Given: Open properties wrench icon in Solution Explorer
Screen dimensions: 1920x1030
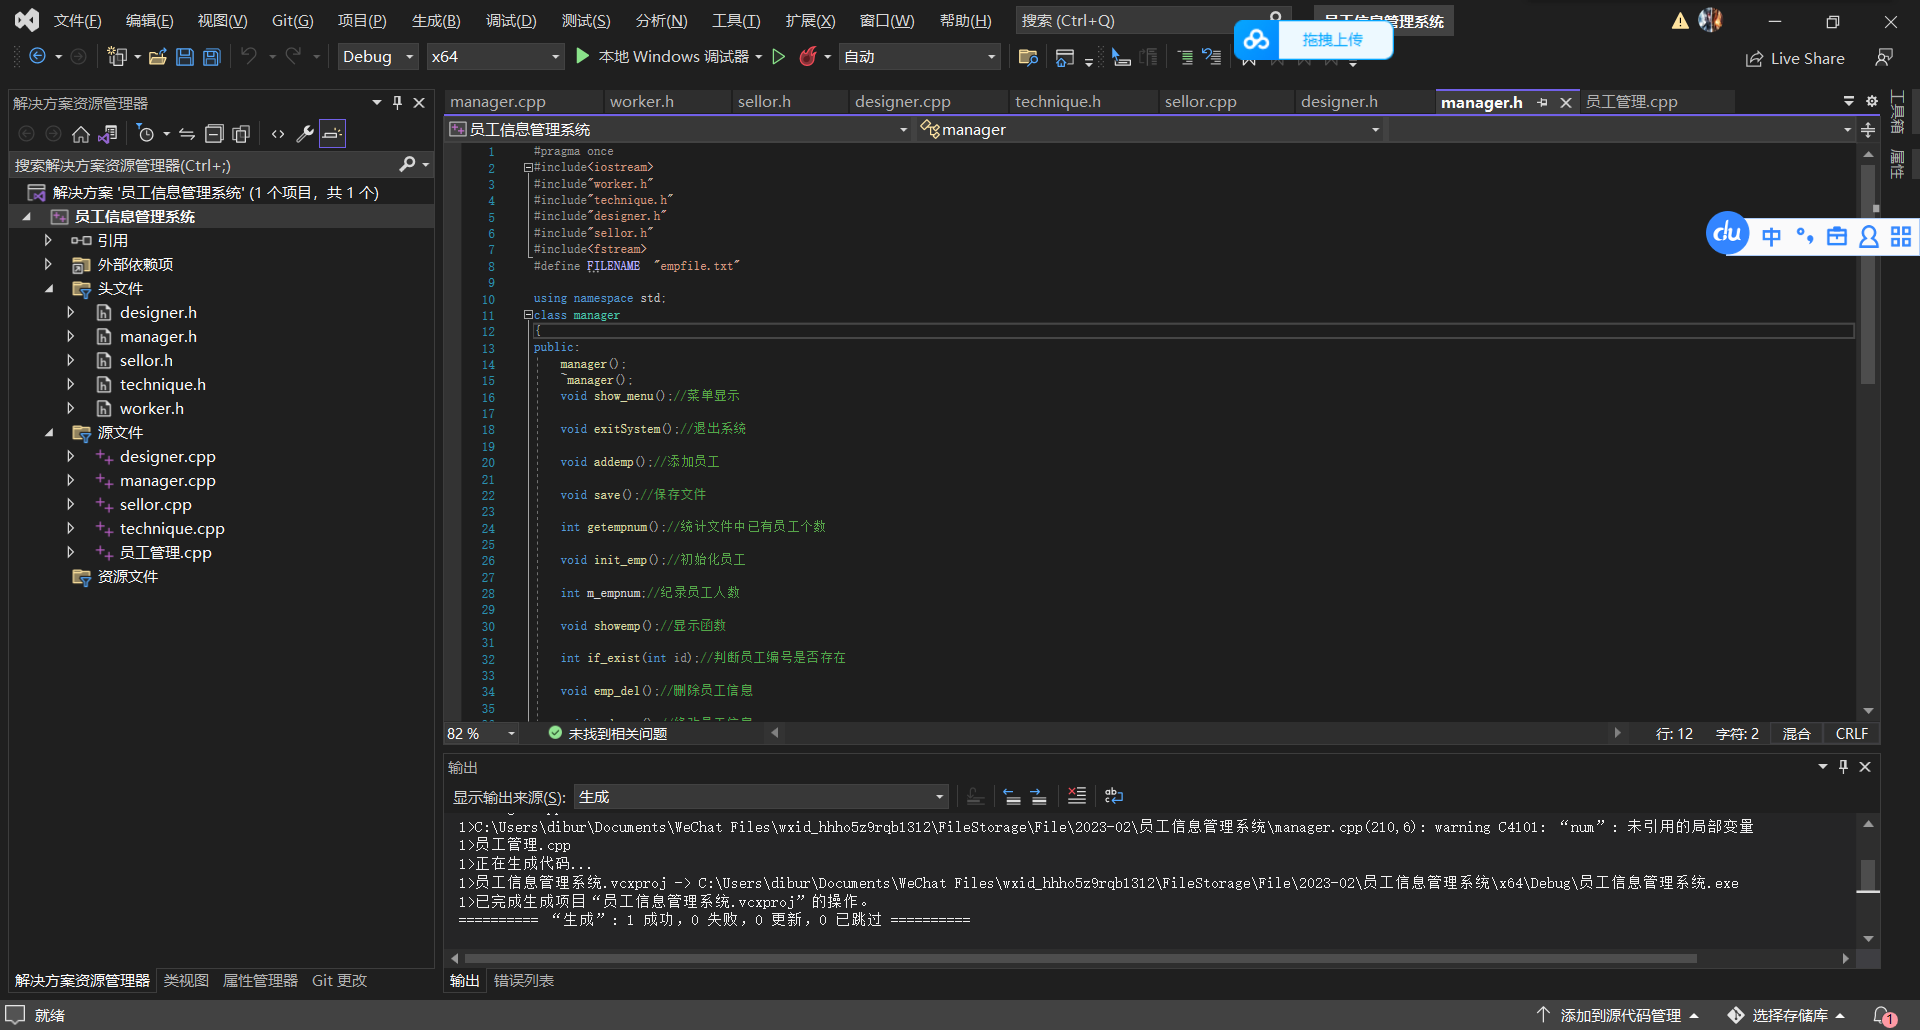Looking at the screenshot, I should tap(305, 134).
